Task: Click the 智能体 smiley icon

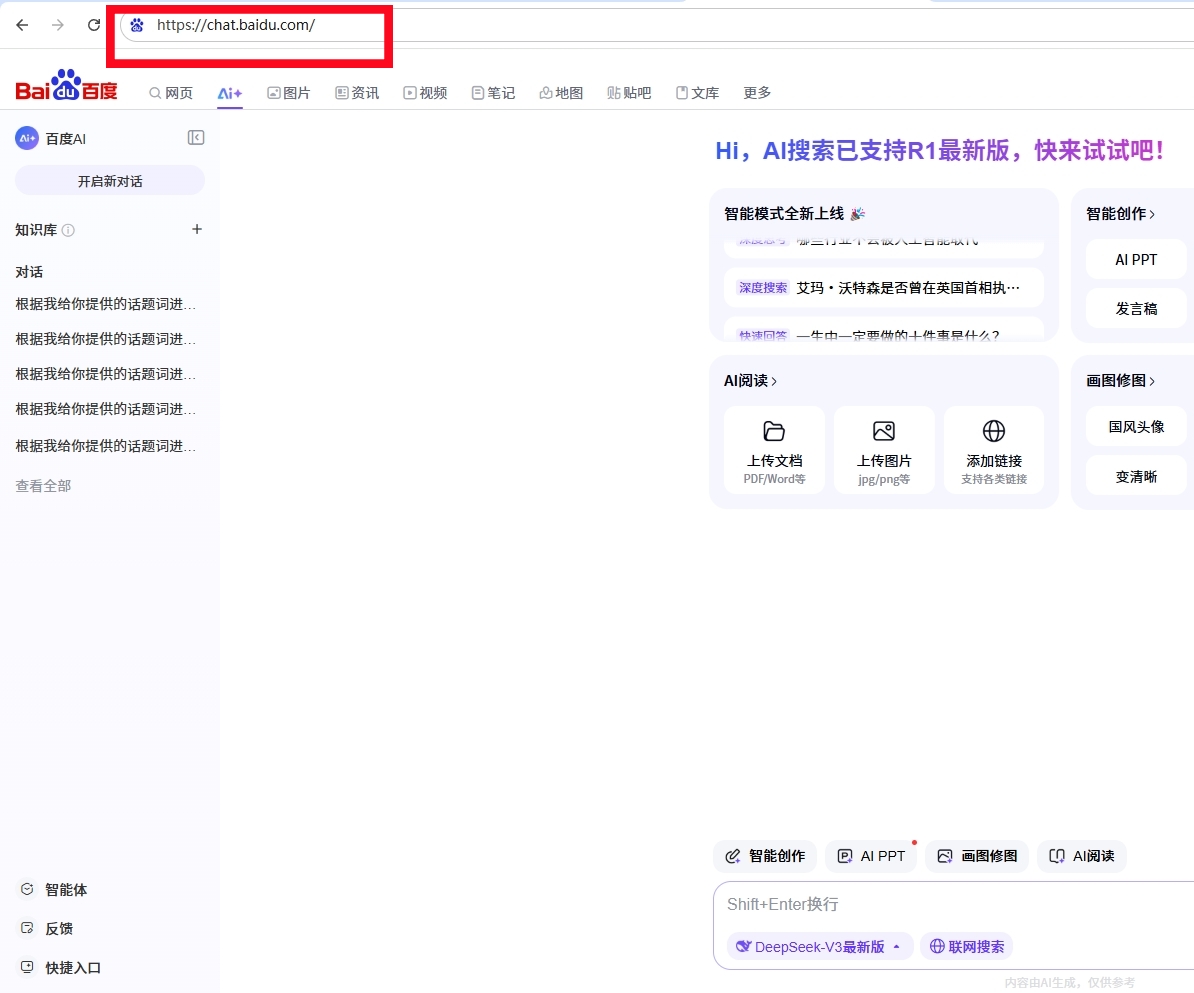Action: click(27, 889)
